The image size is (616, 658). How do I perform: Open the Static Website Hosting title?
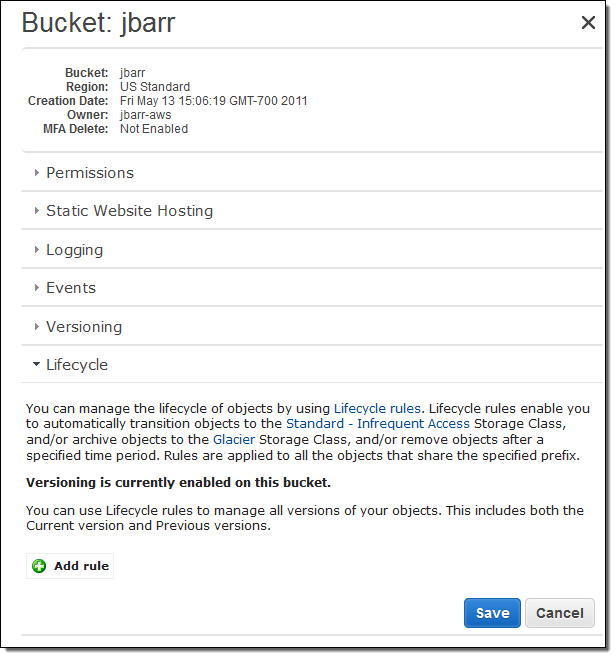129,211
